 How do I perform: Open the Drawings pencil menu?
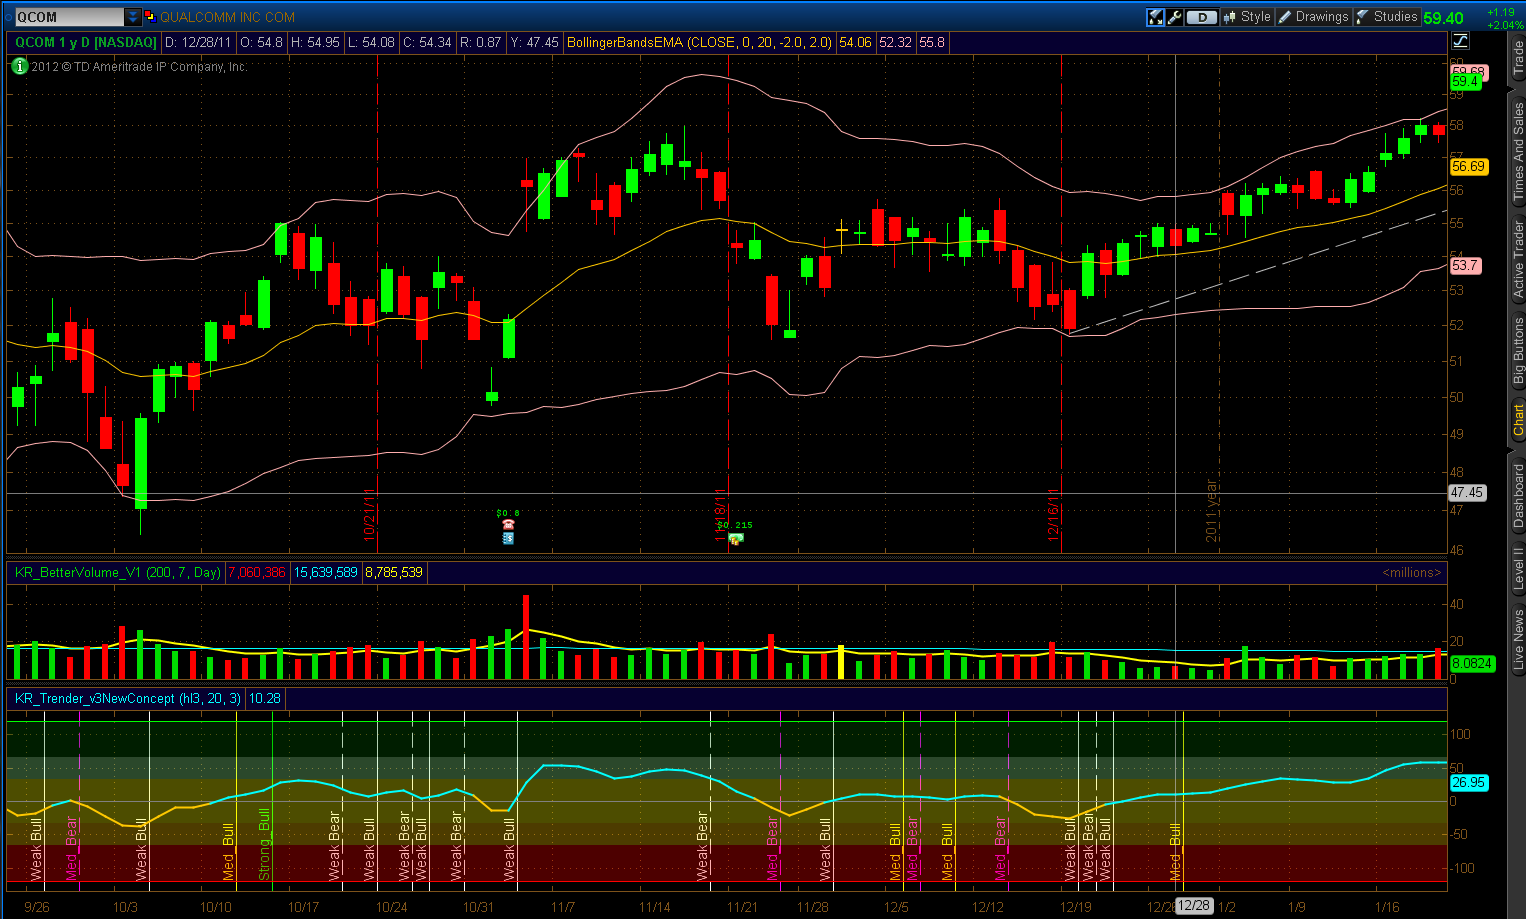(x=1314, y=17)
